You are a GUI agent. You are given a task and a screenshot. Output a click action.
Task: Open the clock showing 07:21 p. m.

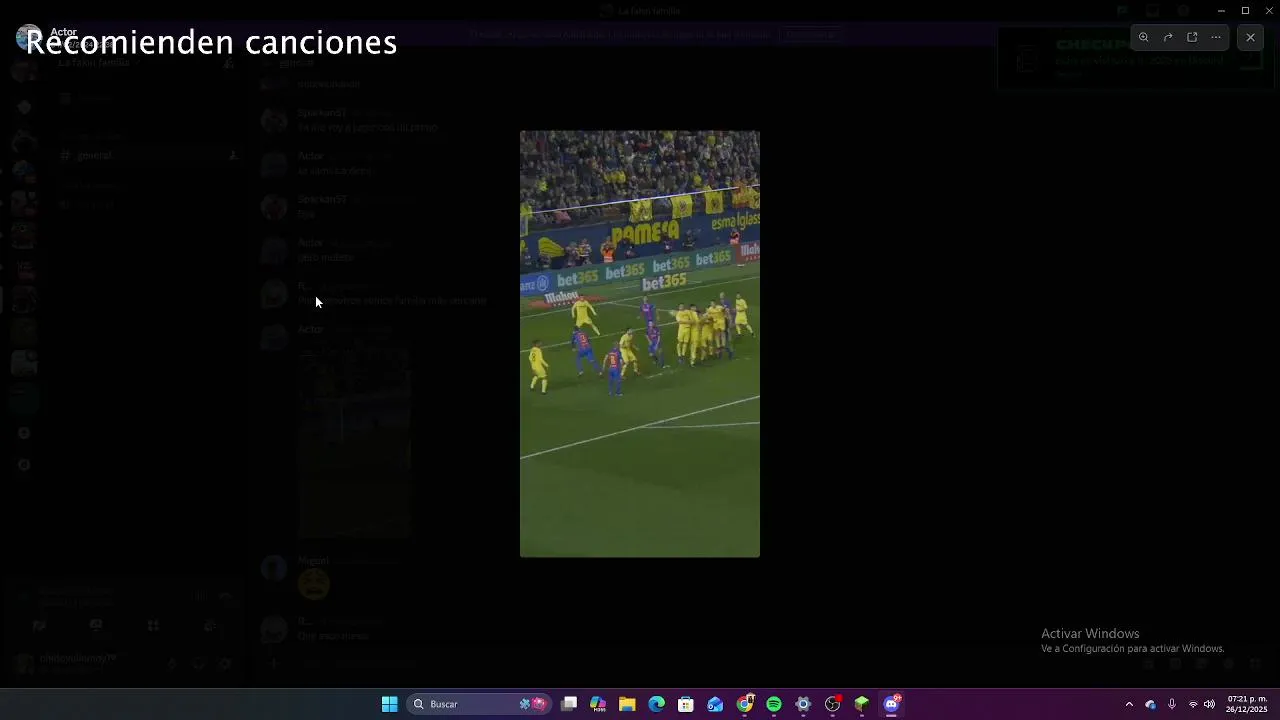pos(1247,704)
